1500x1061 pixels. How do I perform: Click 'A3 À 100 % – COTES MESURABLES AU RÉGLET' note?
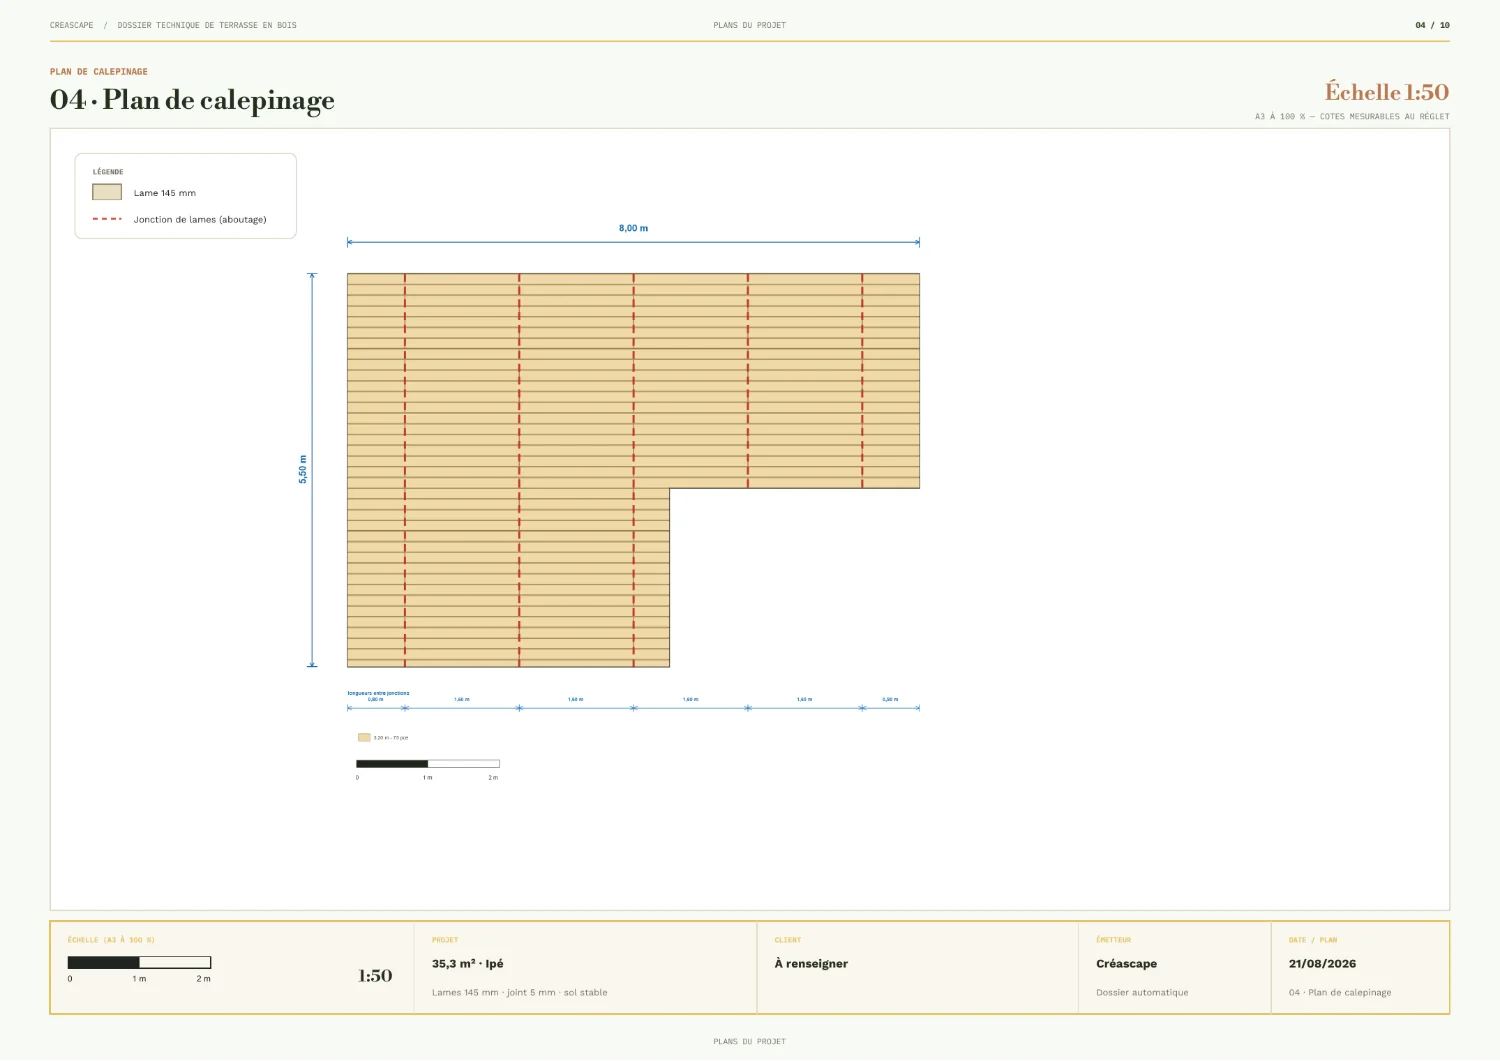click(x=1352, y=117)
